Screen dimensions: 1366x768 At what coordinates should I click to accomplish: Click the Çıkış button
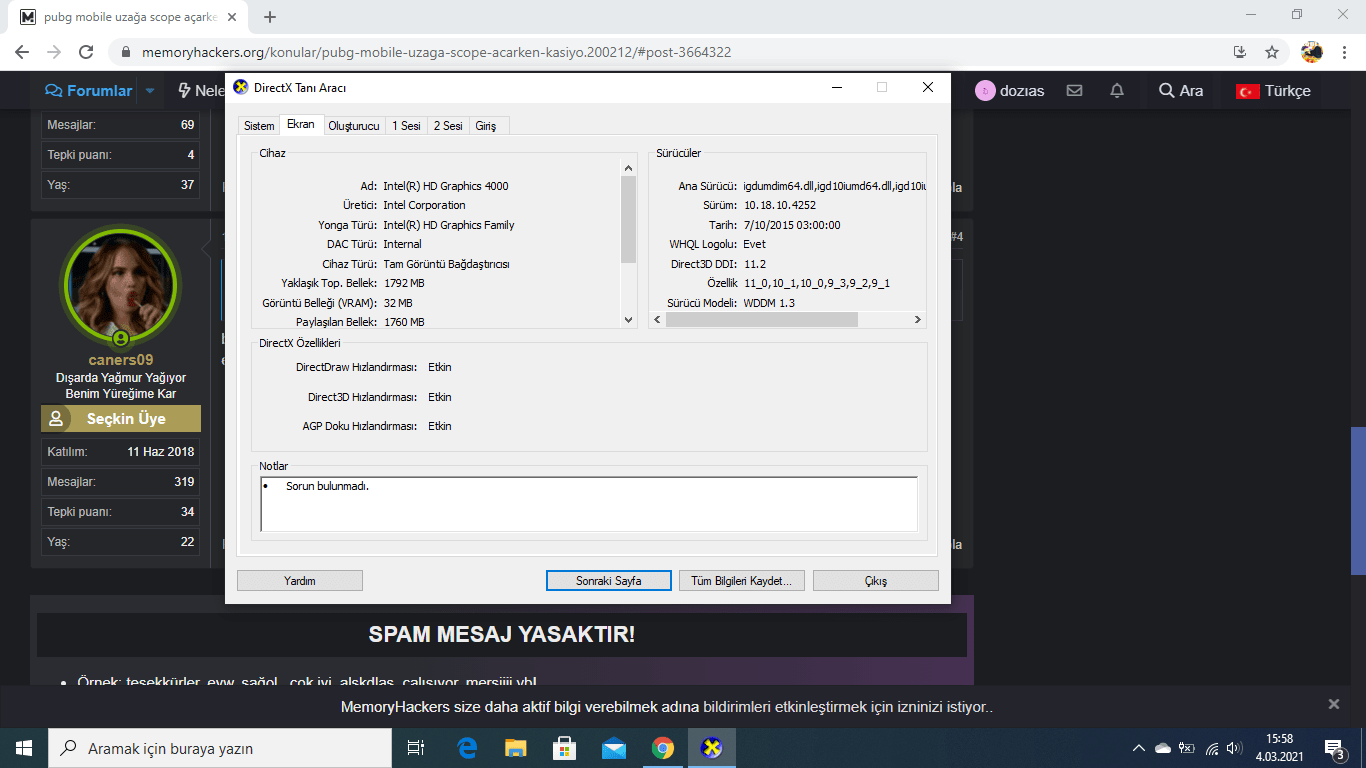[x=876, y=580]
